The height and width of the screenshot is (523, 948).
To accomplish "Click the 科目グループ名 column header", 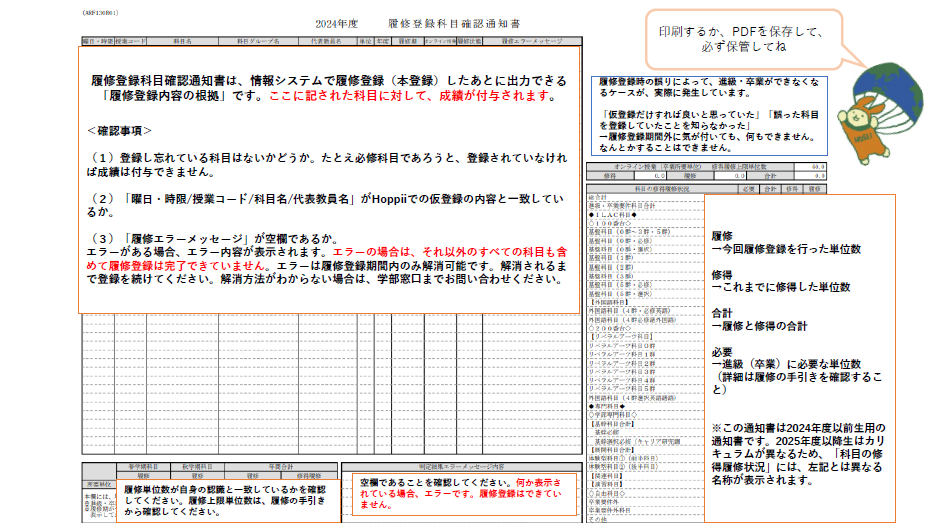I will (257, 43).
